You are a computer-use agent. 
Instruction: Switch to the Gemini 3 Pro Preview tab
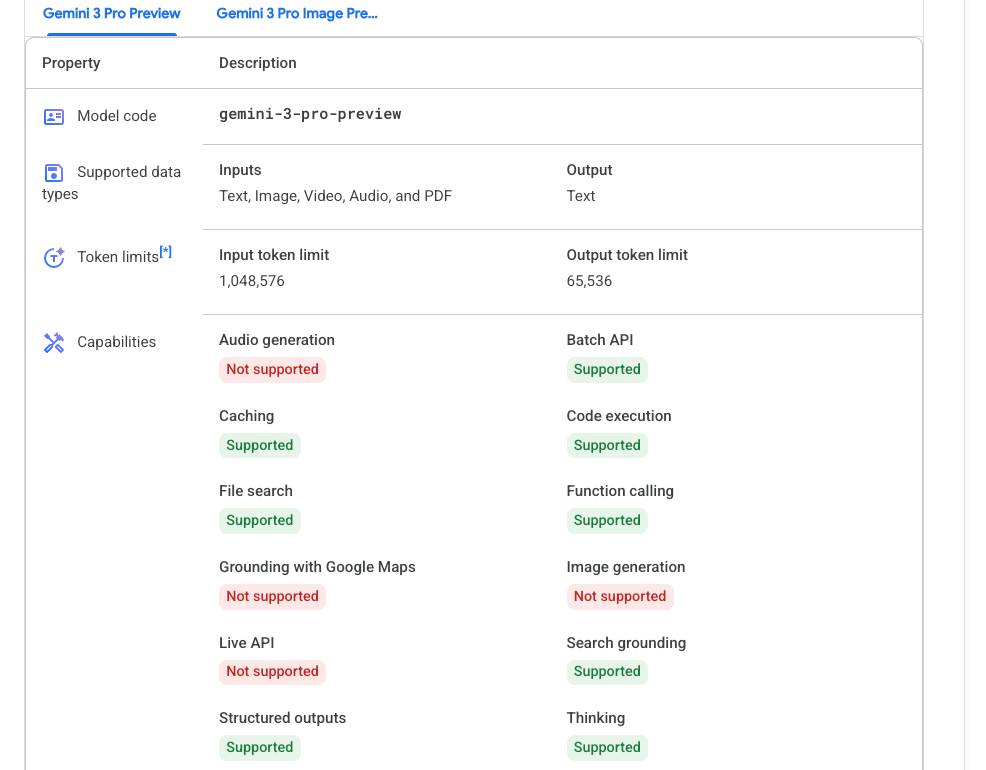pos(111,13)
